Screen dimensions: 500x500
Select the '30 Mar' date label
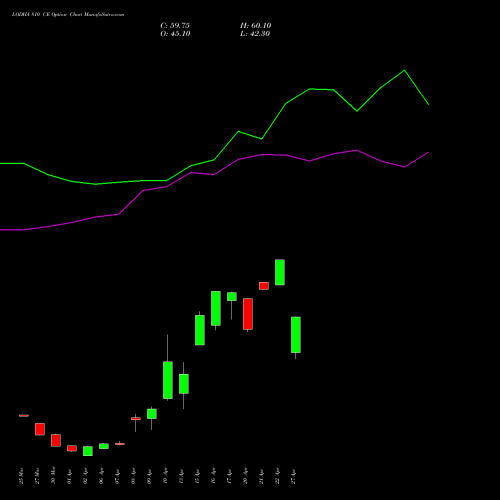[53, 476]
